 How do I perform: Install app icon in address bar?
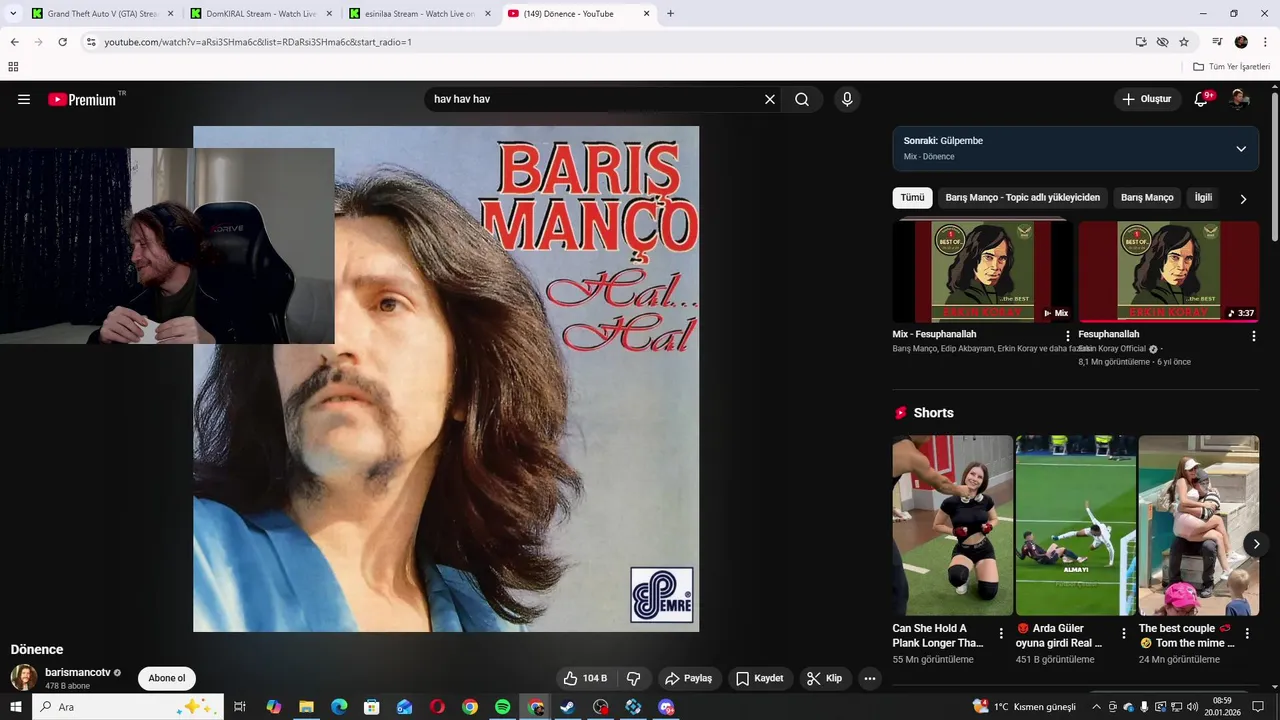tap(1141, 42)
